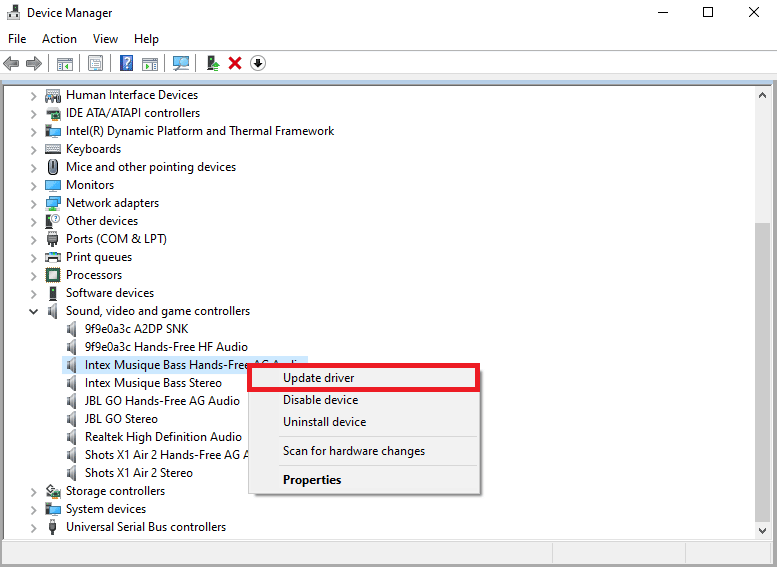Click the vertical scrollbar thumb
This screenshot has height=567, width=777.
tap(763, 372)
